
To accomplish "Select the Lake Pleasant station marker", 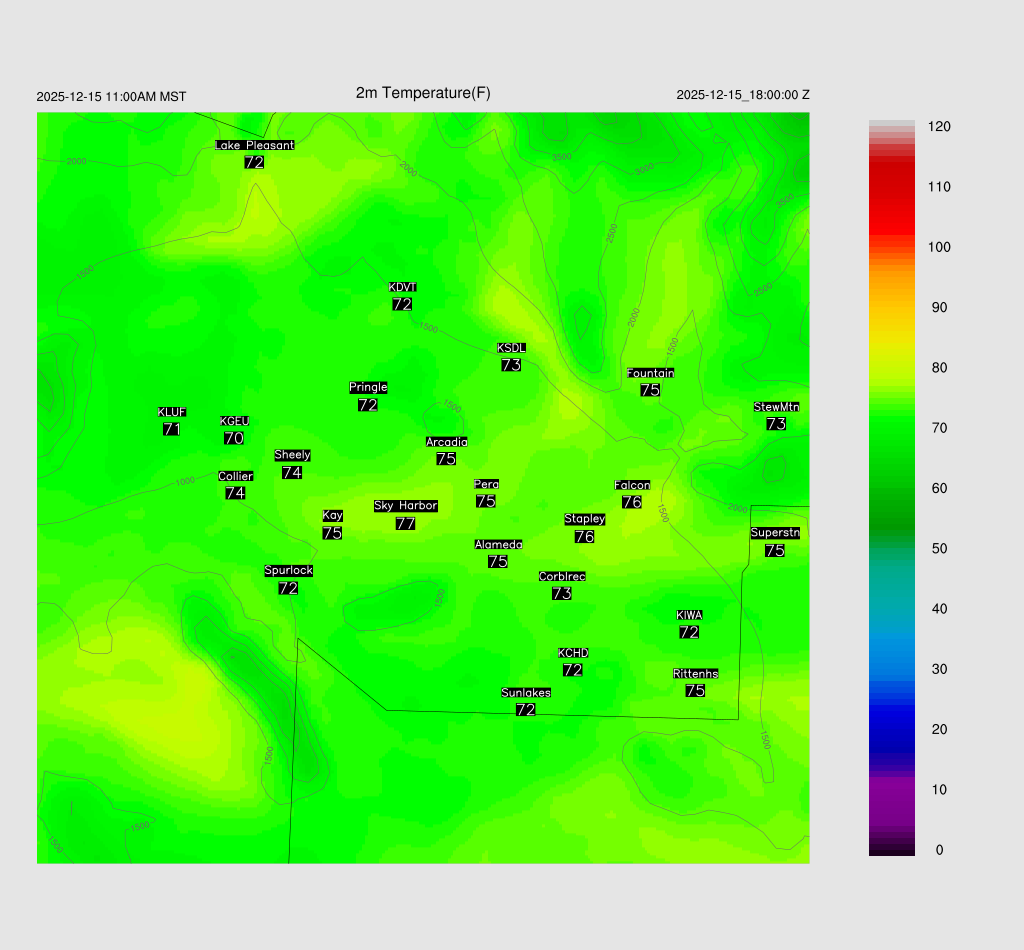I will (254, 154).
